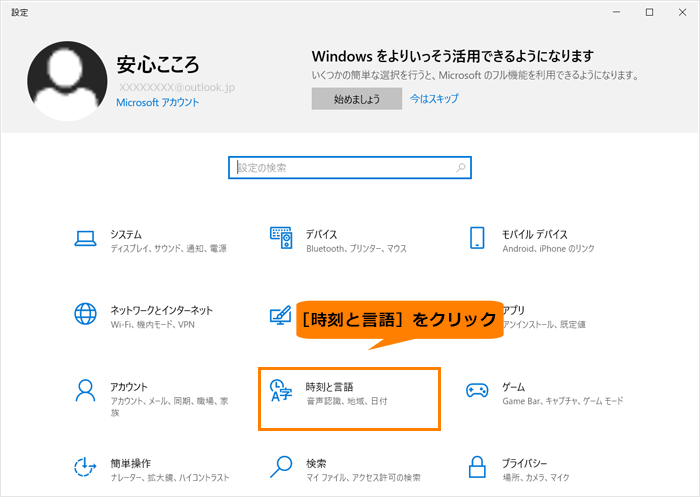This screenshot has height=497, width=700.
Task: Select the Mobile devices phone icon
Action: 477,238
